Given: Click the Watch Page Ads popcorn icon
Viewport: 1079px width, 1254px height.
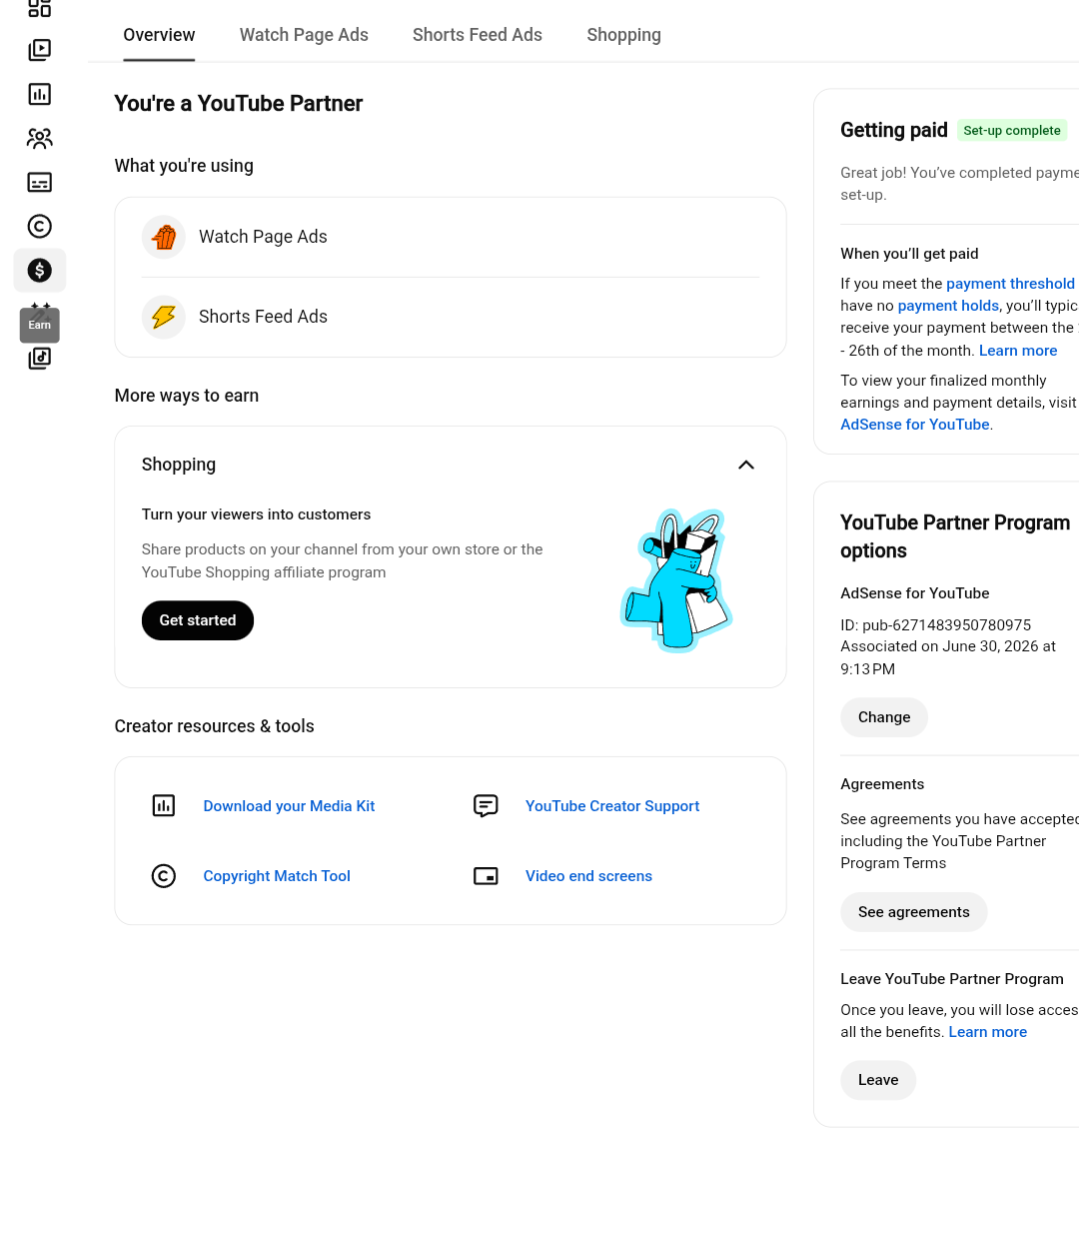Looking at the screenshot, I should tap(164, 237).
